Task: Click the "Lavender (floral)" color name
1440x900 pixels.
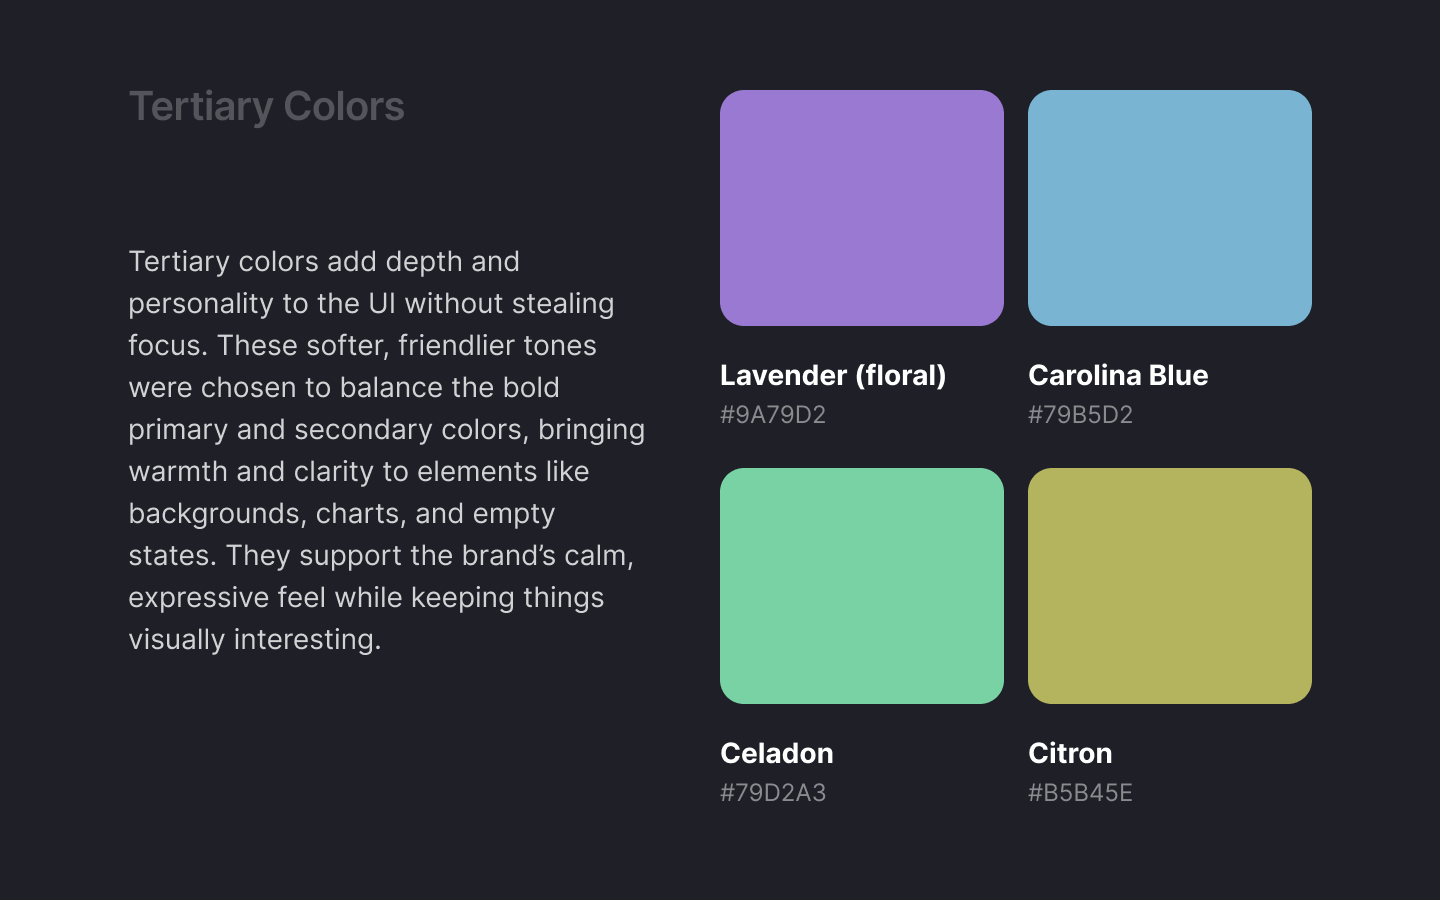Action: coord(833,375)
